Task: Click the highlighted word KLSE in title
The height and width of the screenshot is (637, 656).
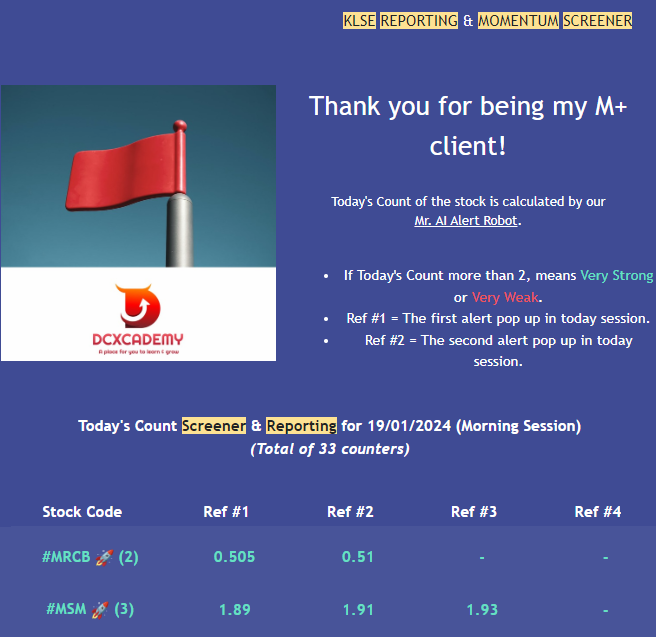Action: coord(359,20)
